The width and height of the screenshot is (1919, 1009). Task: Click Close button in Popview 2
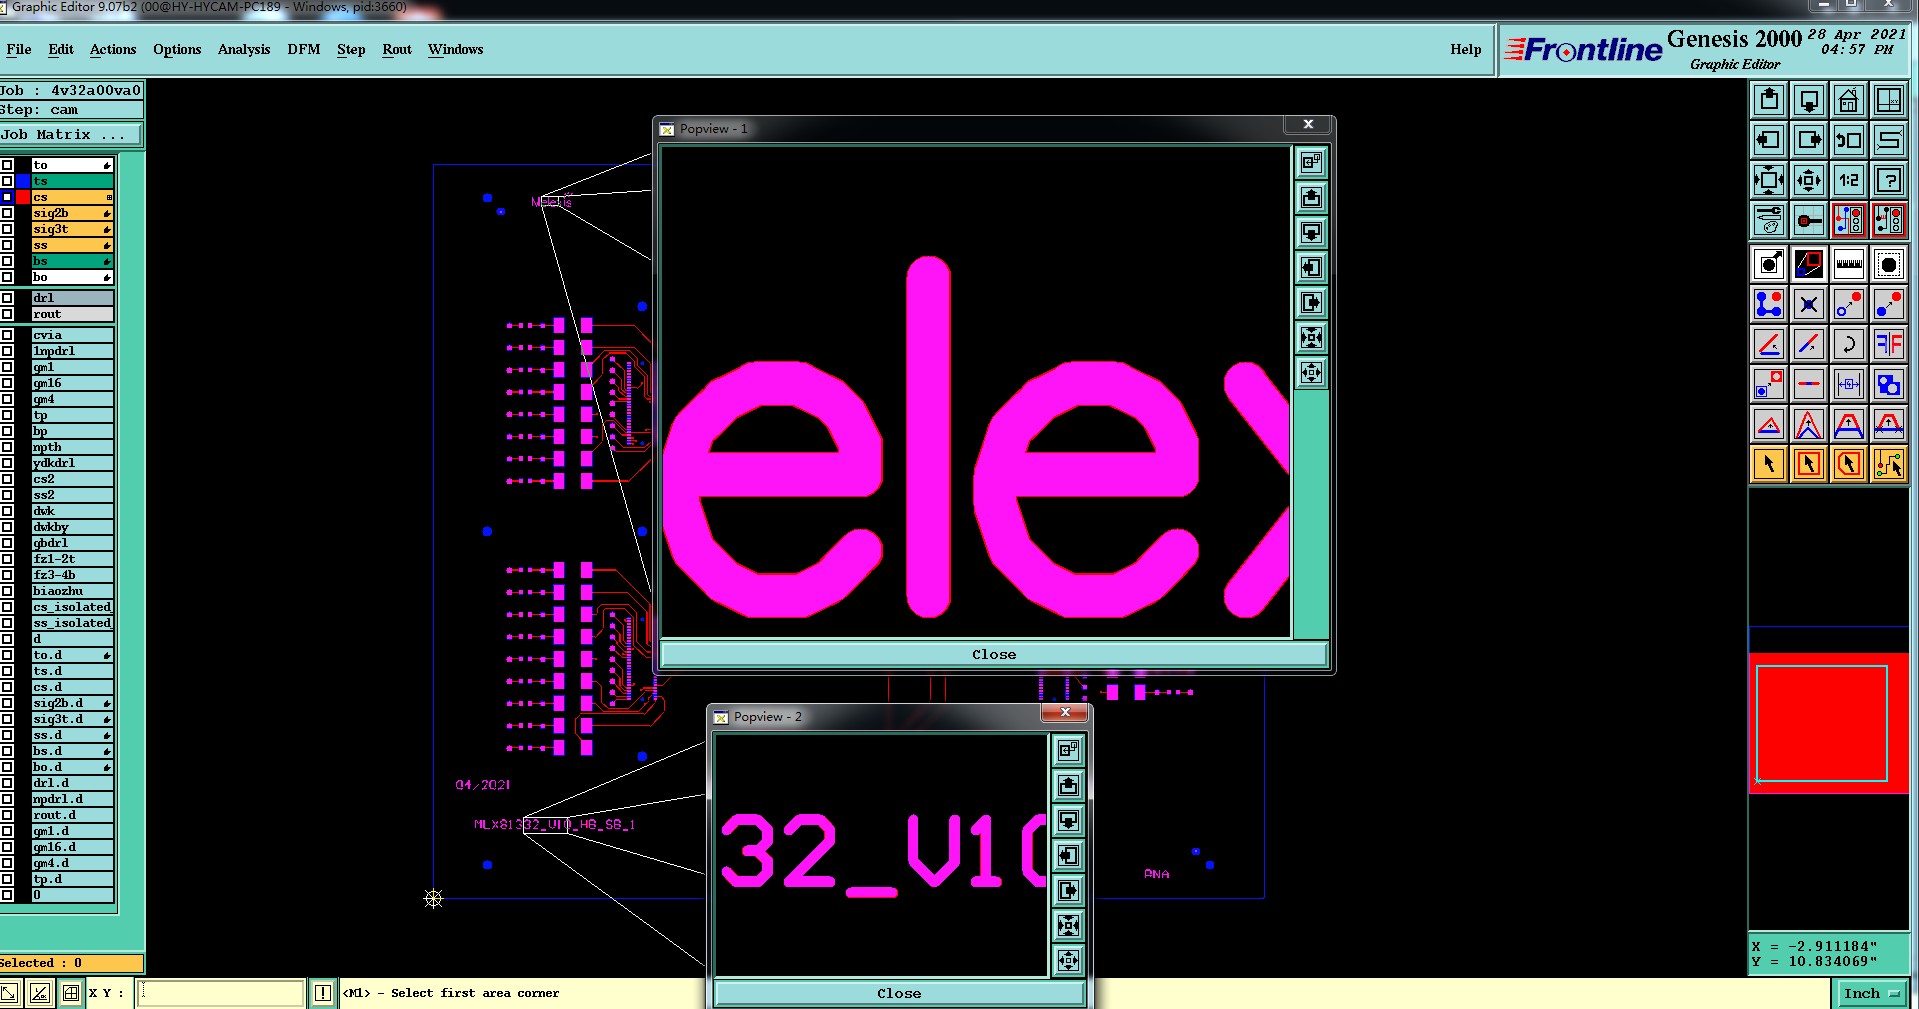(x=899, y=993)
